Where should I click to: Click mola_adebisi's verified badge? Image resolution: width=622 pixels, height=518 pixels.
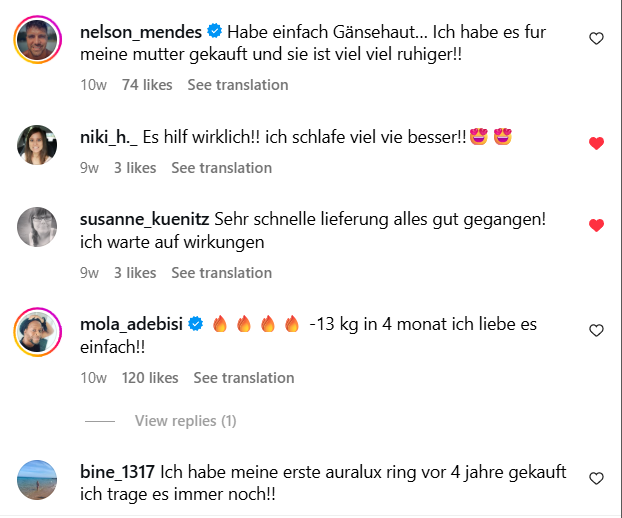point(196,323)
